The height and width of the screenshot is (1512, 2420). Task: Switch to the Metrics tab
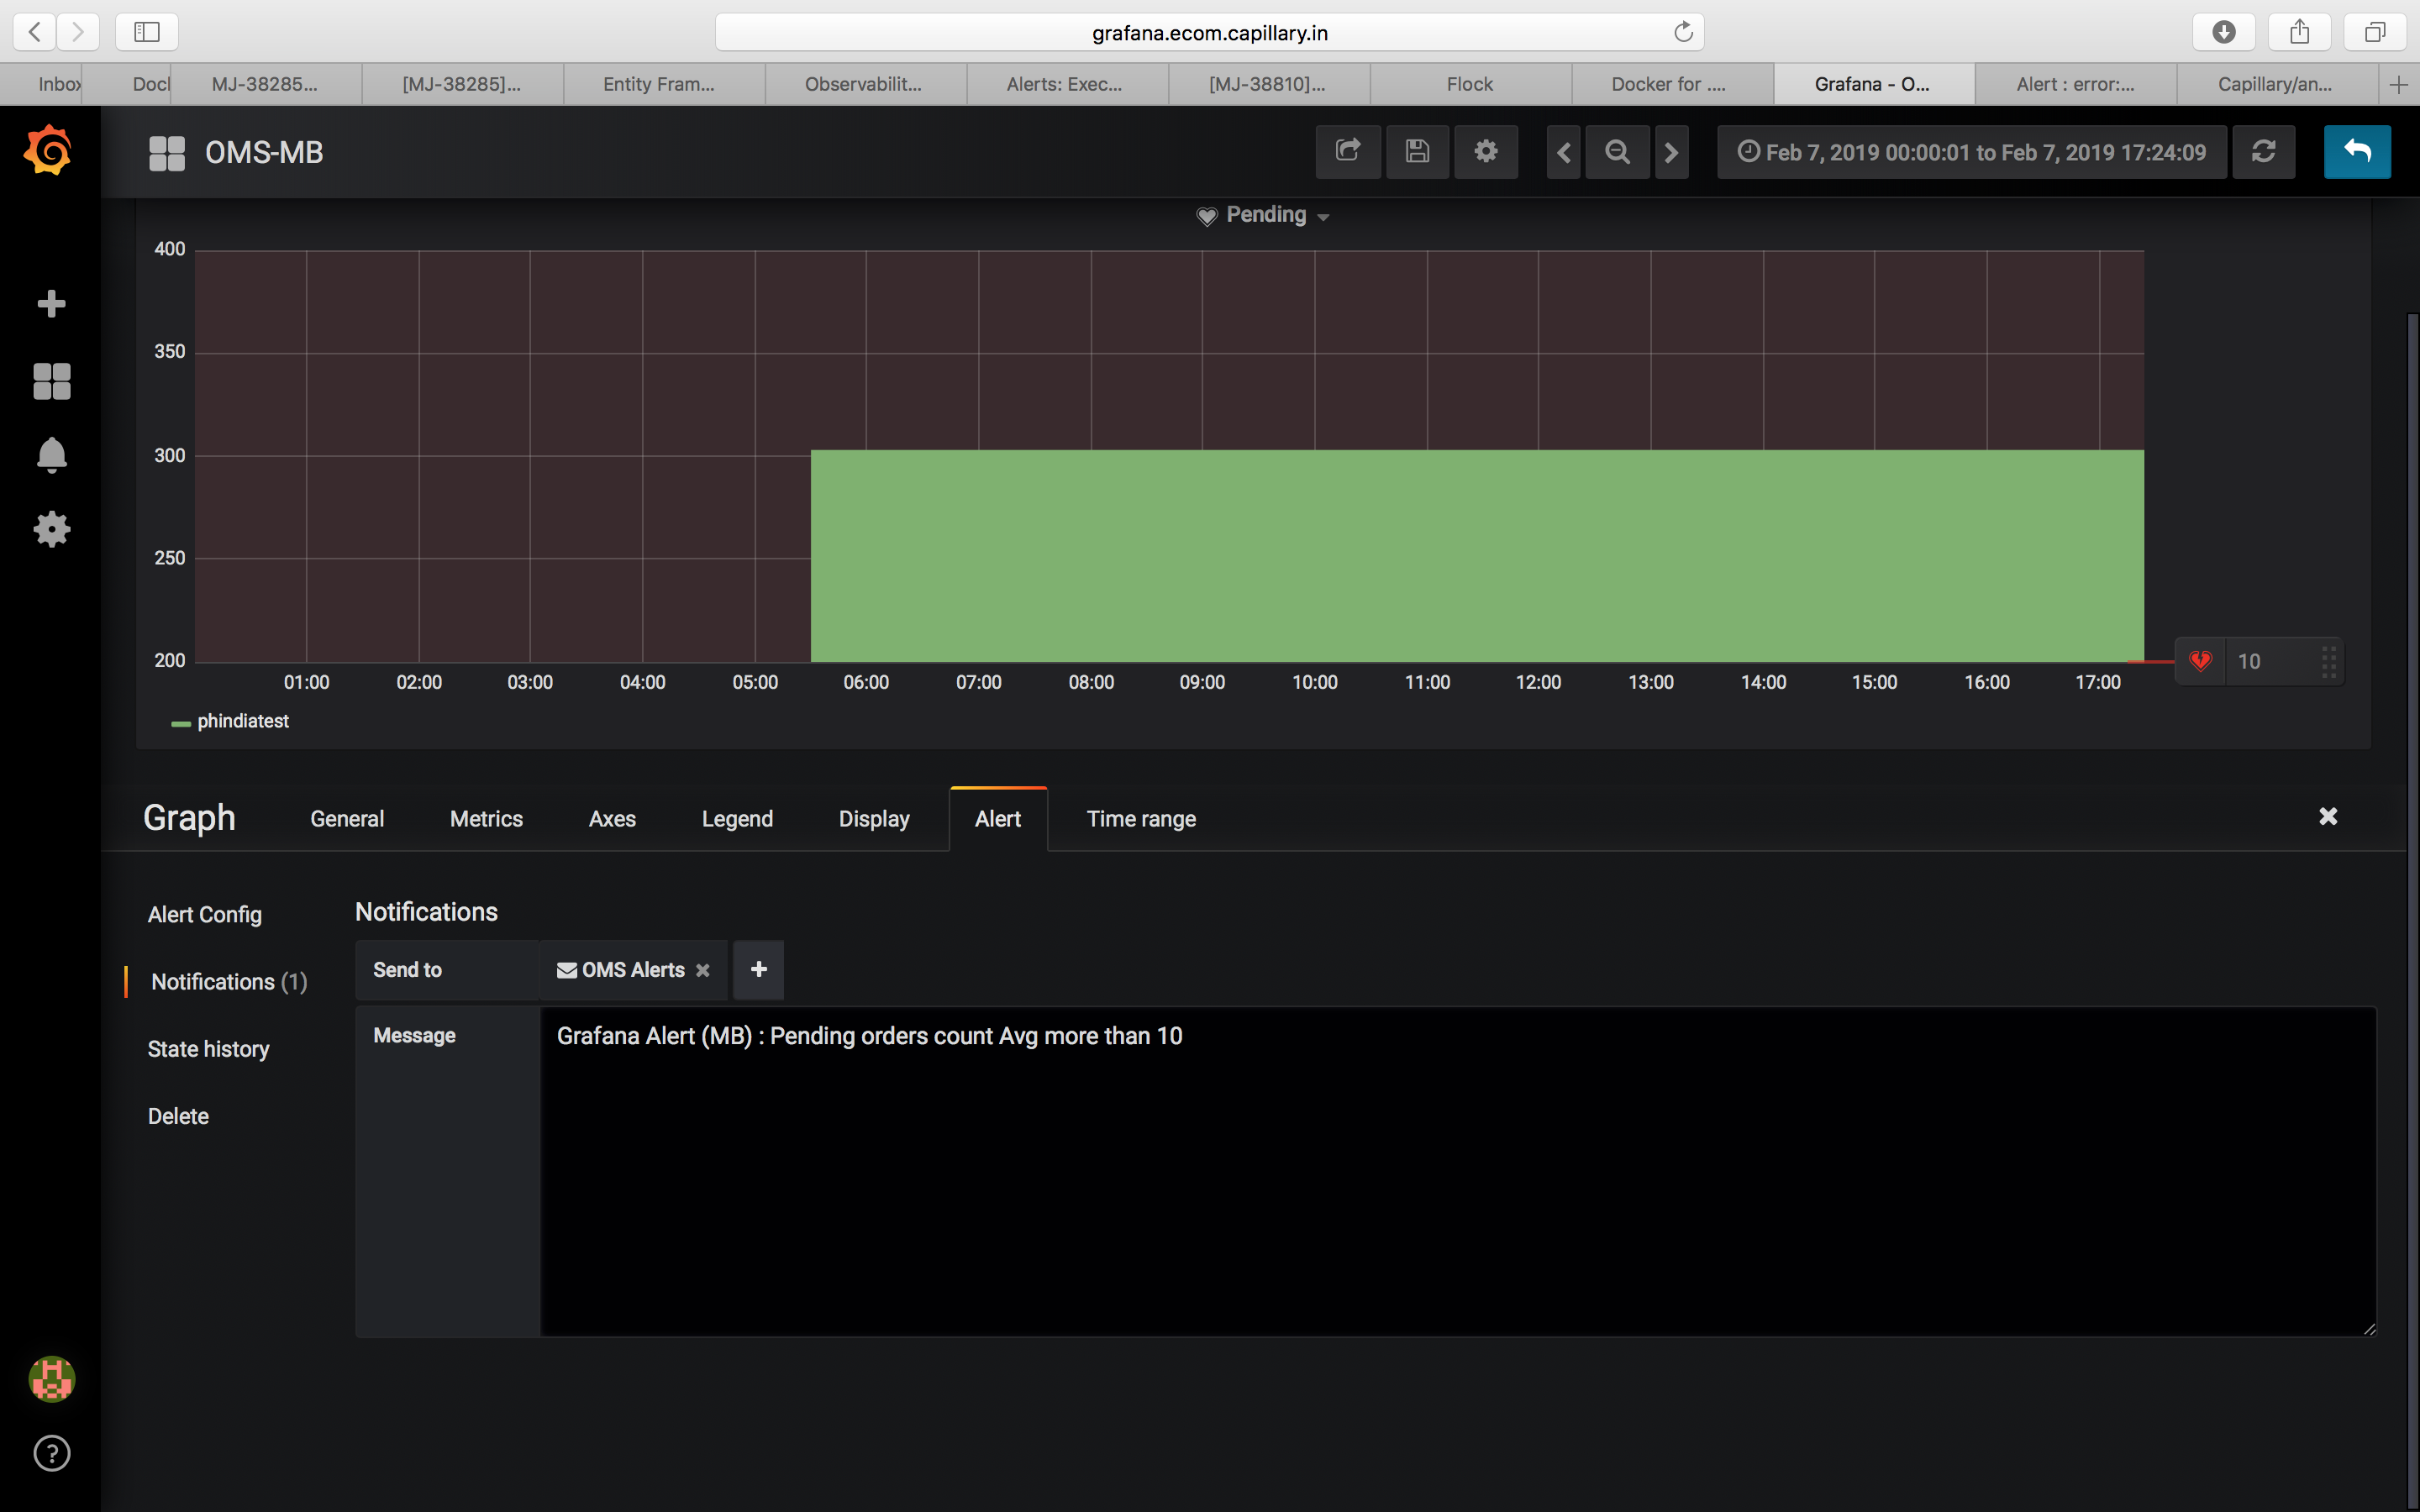tap(486, 818)
